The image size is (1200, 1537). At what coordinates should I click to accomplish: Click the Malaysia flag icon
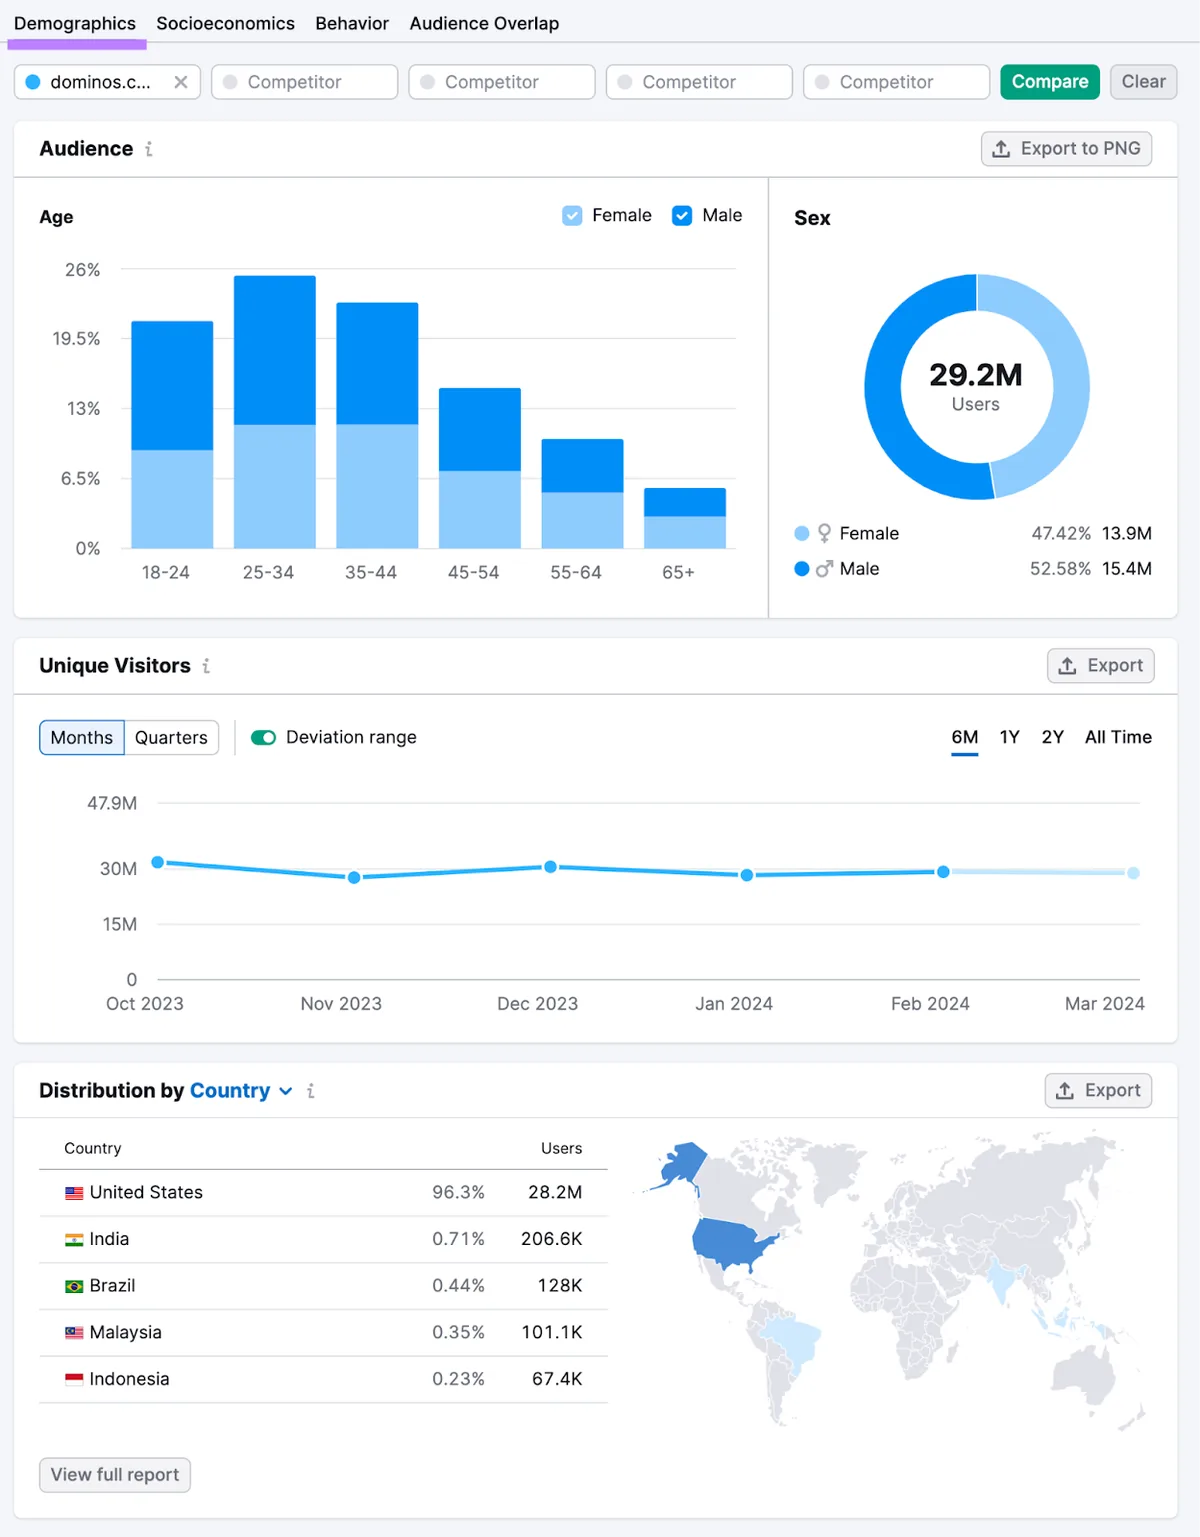pyautogui.click(x=74, y=1333)
